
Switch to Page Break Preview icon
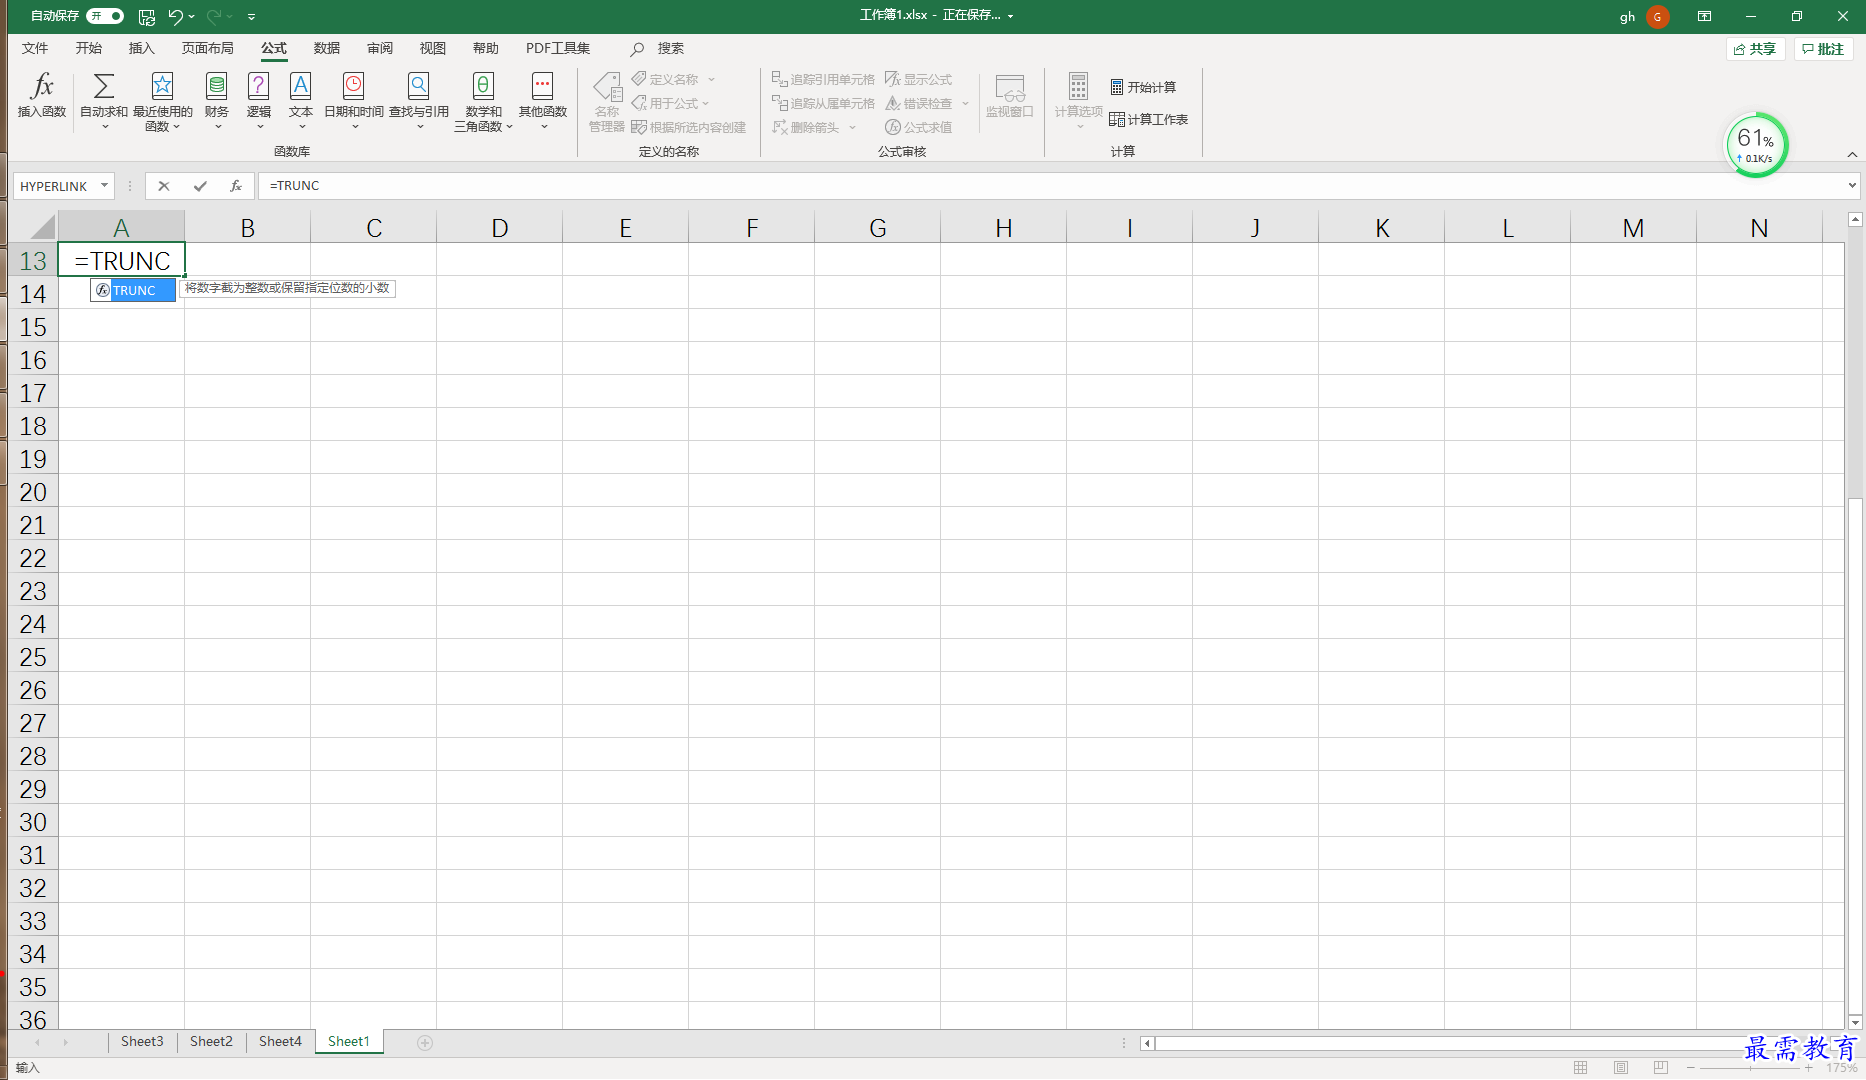[1661, 1067]
